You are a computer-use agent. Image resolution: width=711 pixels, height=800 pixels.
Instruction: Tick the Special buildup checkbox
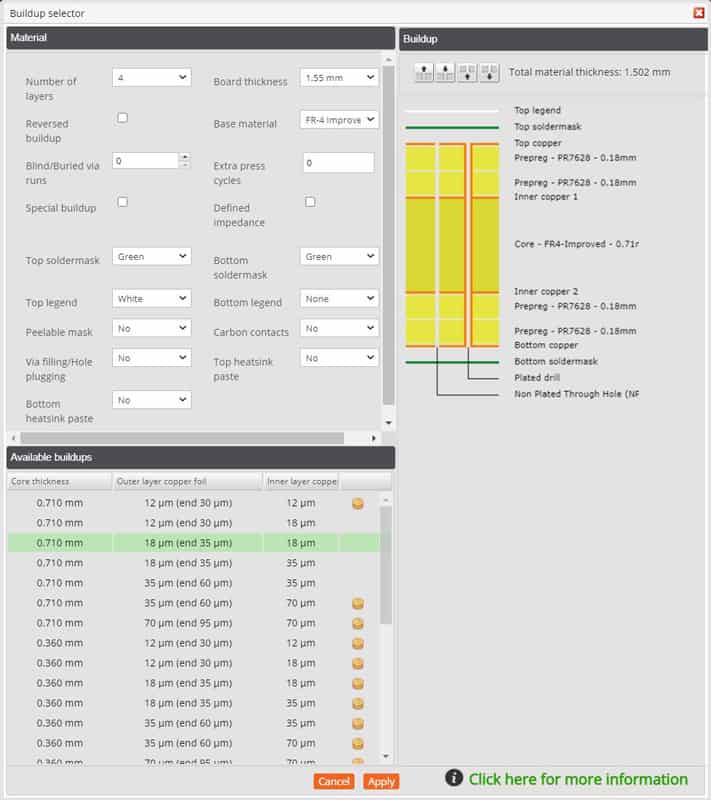pyautogui.click(x=122, y=202)
